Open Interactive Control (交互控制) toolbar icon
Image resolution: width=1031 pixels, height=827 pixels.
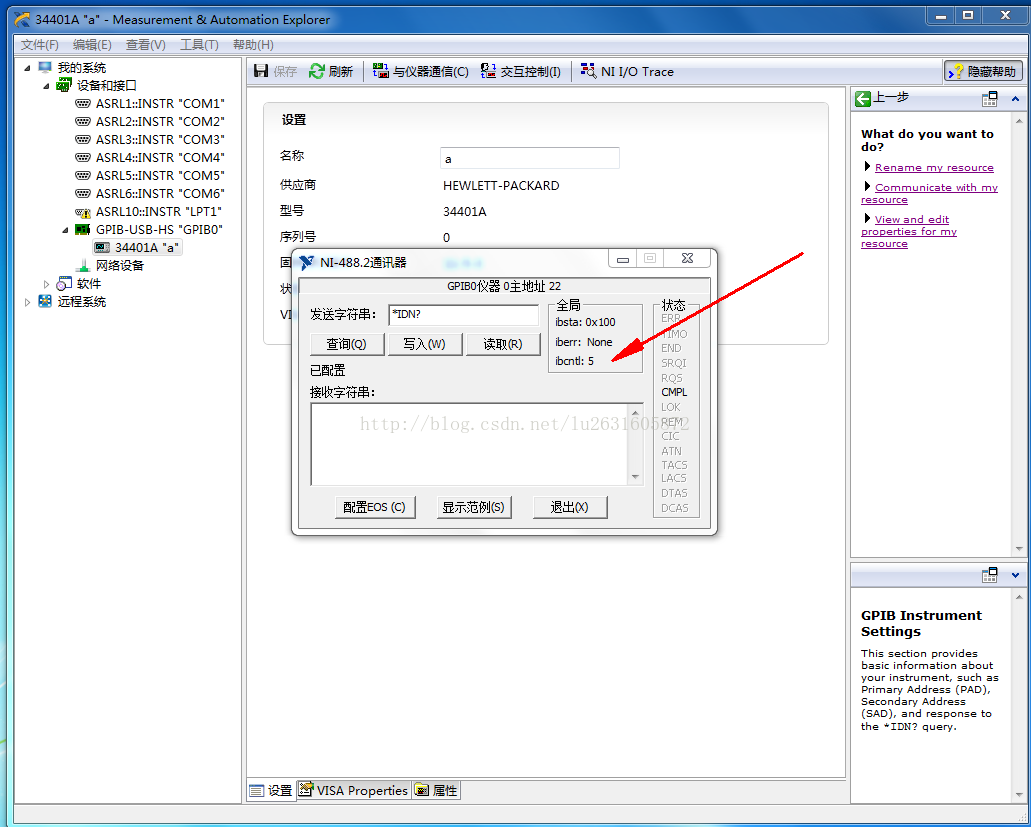point(488,70)
